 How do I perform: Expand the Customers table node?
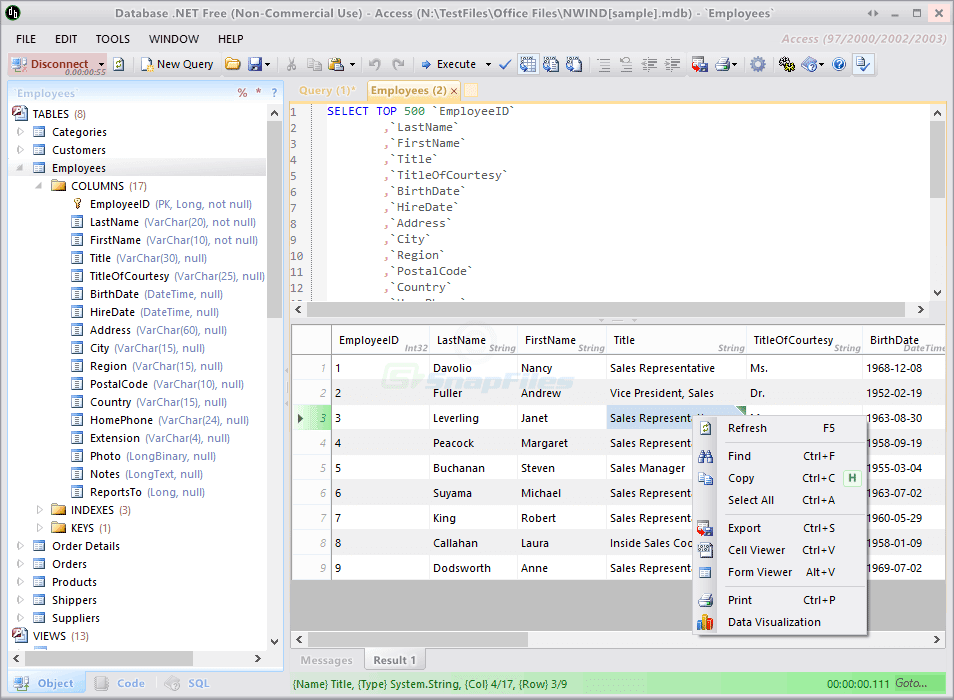pos(20,150)
